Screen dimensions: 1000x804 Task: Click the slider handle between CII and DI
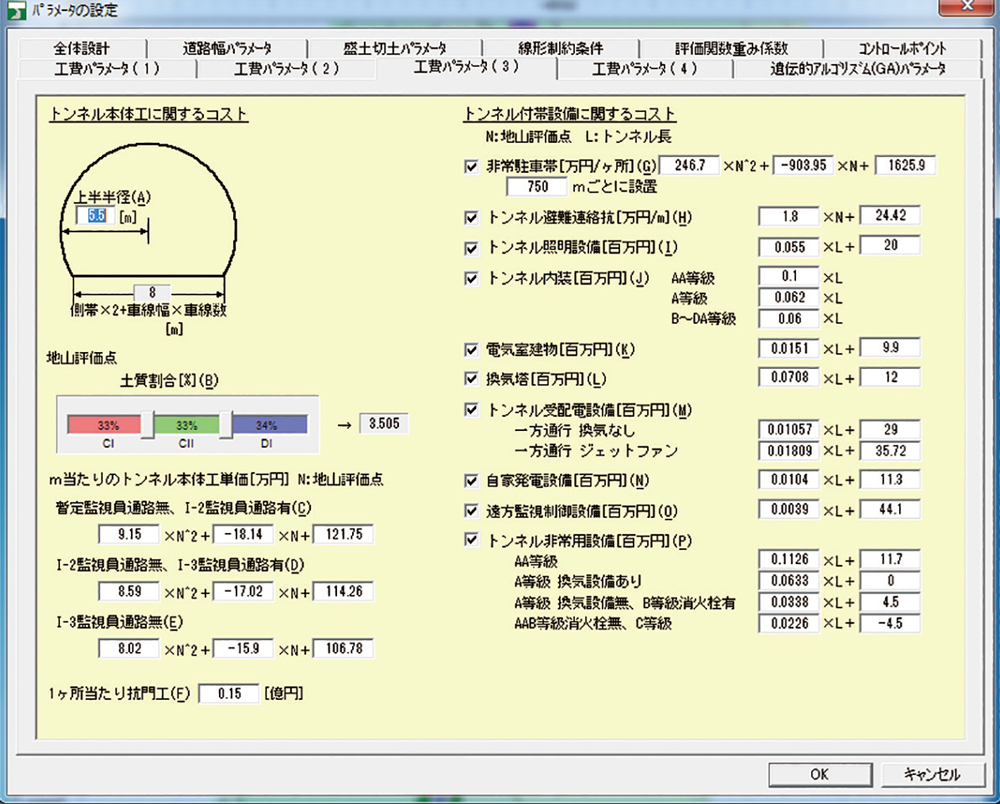tap(226, 425)
